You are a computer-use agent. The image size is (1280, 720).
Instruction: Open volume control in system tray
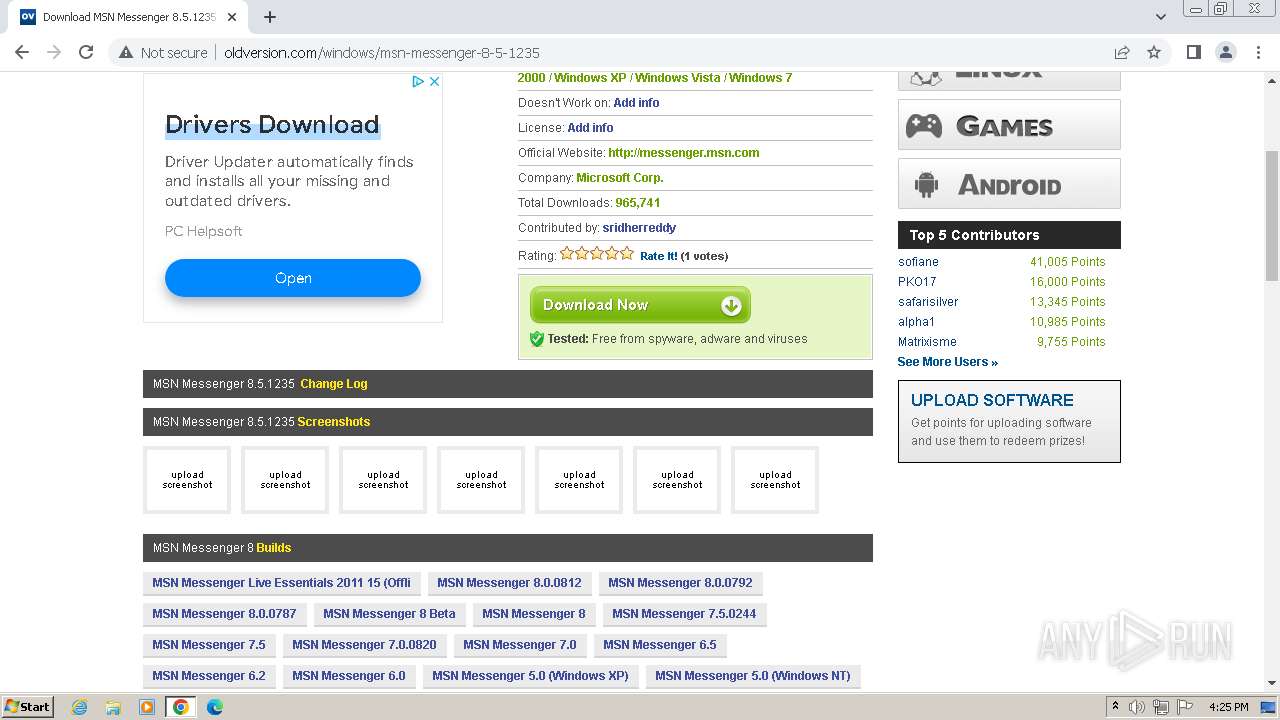point(1137,707)
